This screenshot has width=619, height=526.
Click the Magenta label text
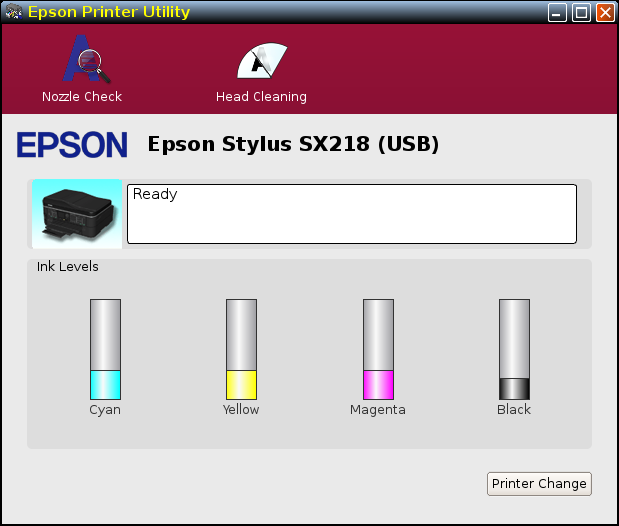tap(378, 410)
